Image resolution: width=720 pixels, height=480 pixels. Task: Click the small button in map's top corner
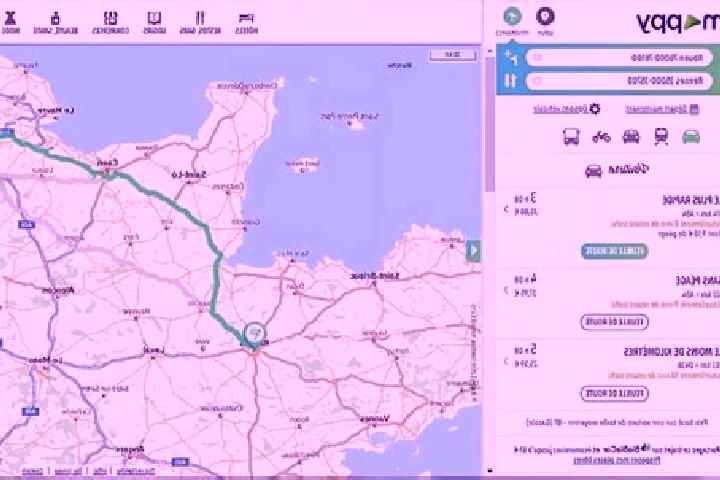453,55
